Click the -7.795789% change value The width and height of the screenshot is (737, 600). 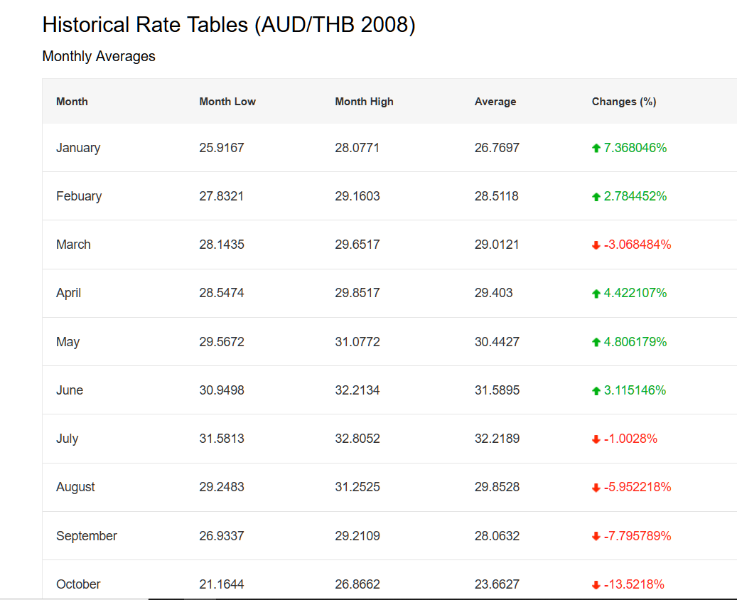(x=637, y=536)
